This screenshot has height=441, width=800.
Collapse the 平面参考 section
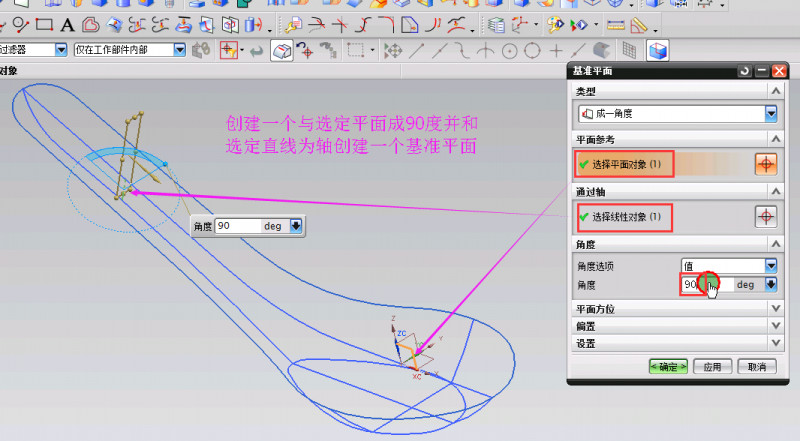click(776, 139)
